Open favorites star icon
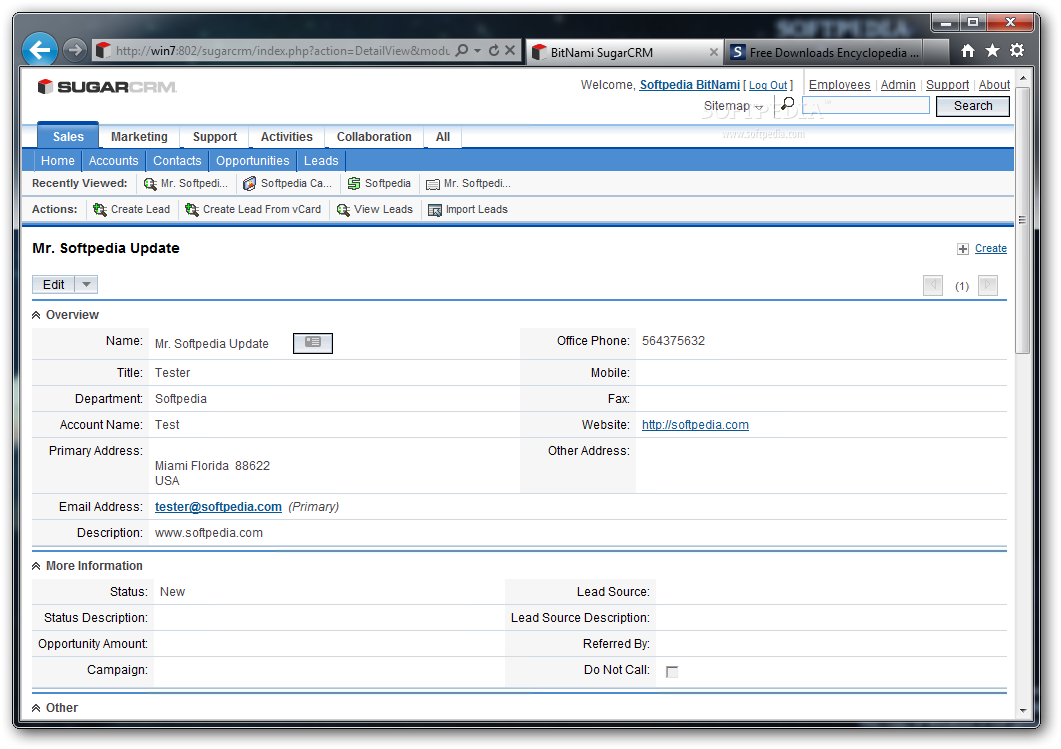This screenshot has height=749, width=1061. click(992, 51)
